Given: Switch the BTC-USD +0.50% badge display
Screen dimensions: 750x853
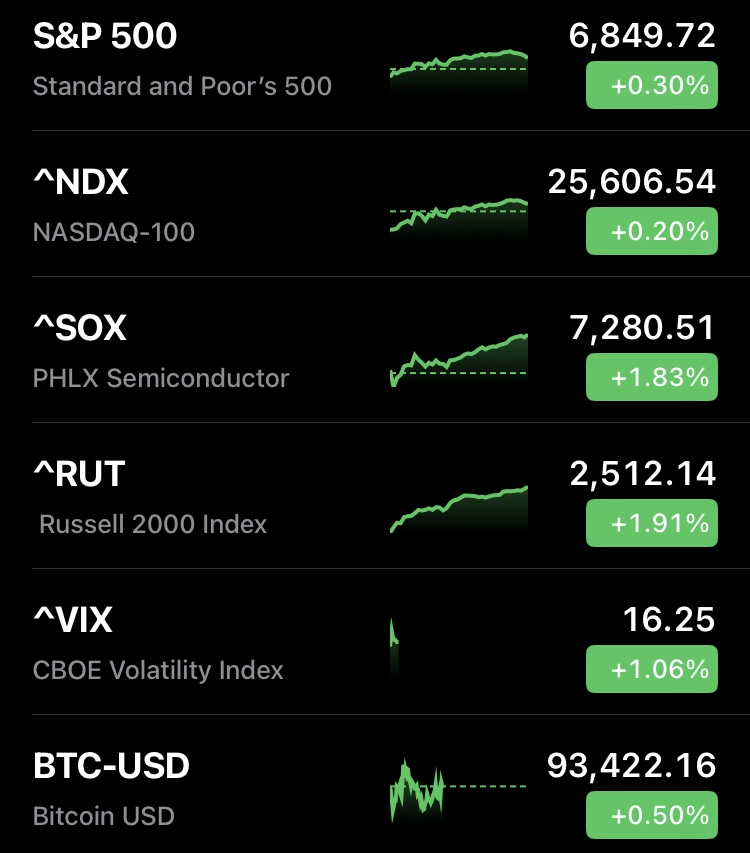Looking at the screenshot, I should click(x=651, y=815).
